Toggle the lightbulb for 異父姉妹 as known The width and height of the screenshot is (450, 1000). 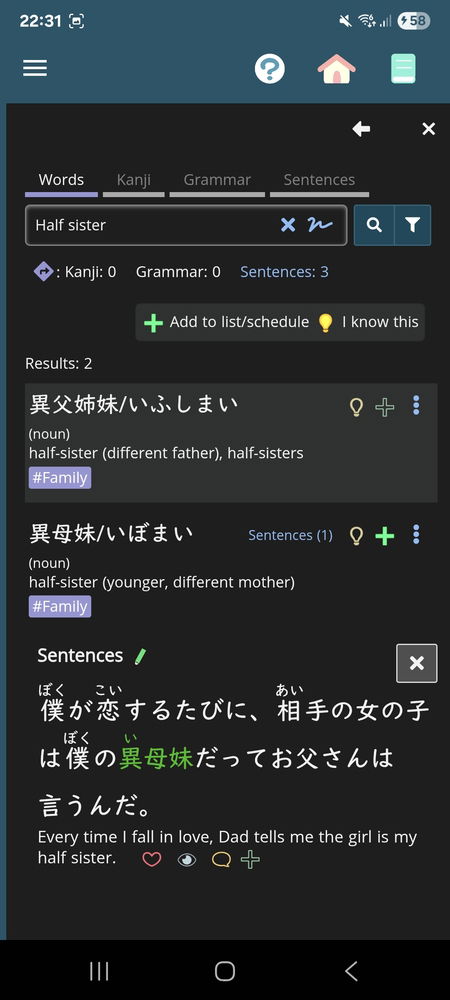coord(356,407)
